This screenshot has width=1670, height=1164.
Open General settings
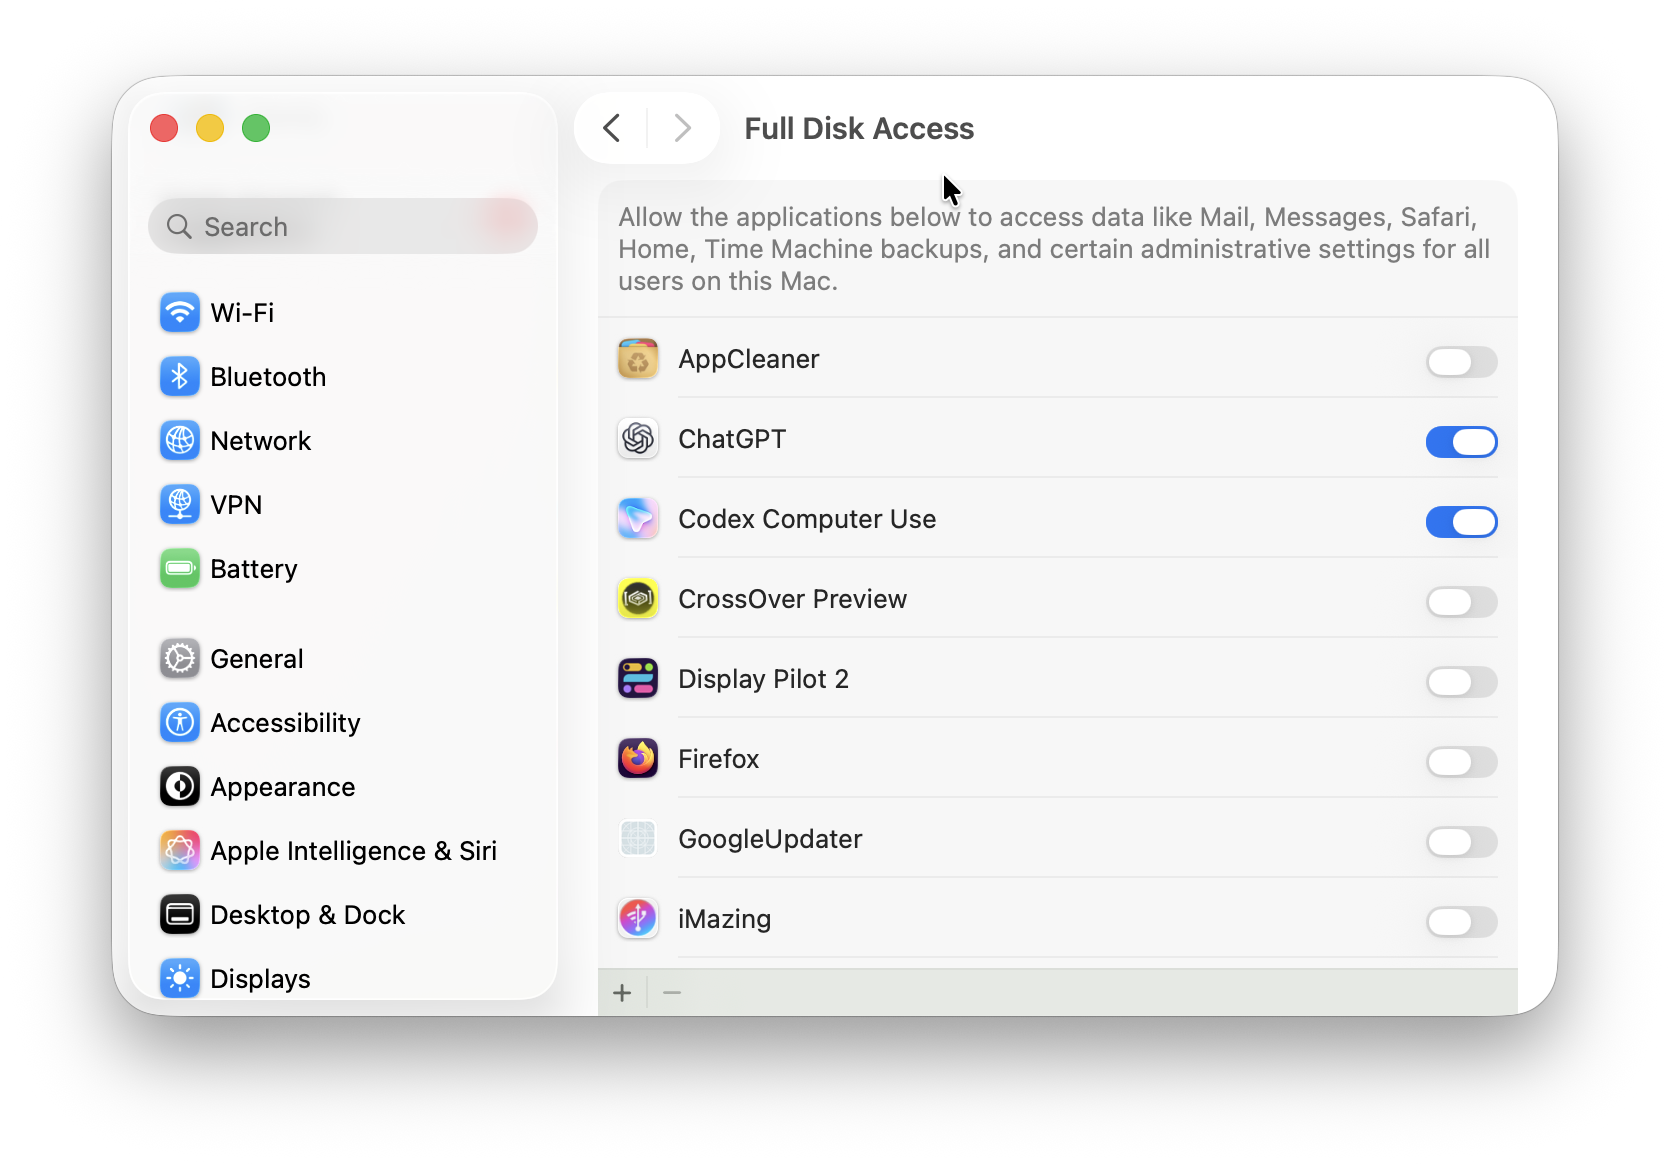click(343, 659)
